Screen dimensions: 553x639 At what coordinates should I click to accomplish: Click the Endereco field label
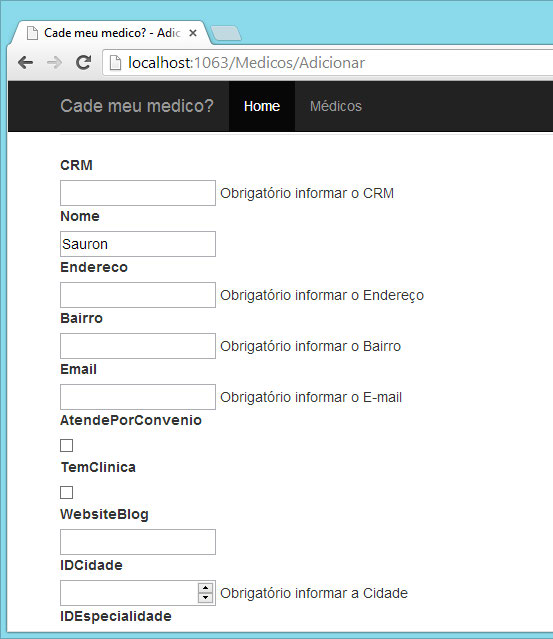click(94, 267)
